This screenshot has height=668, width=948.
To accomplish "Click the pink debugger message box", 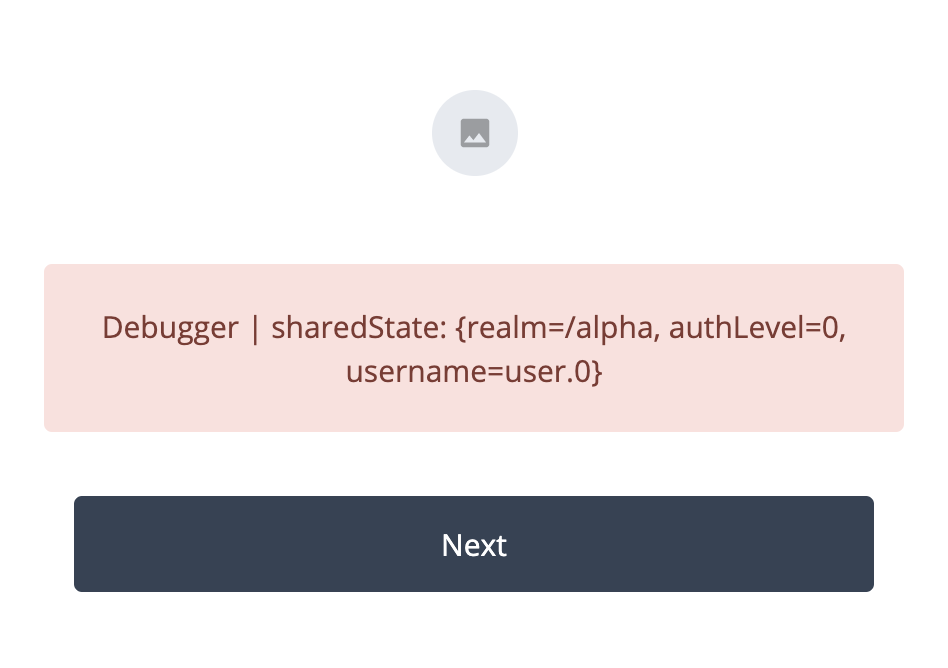I will 473,348.
